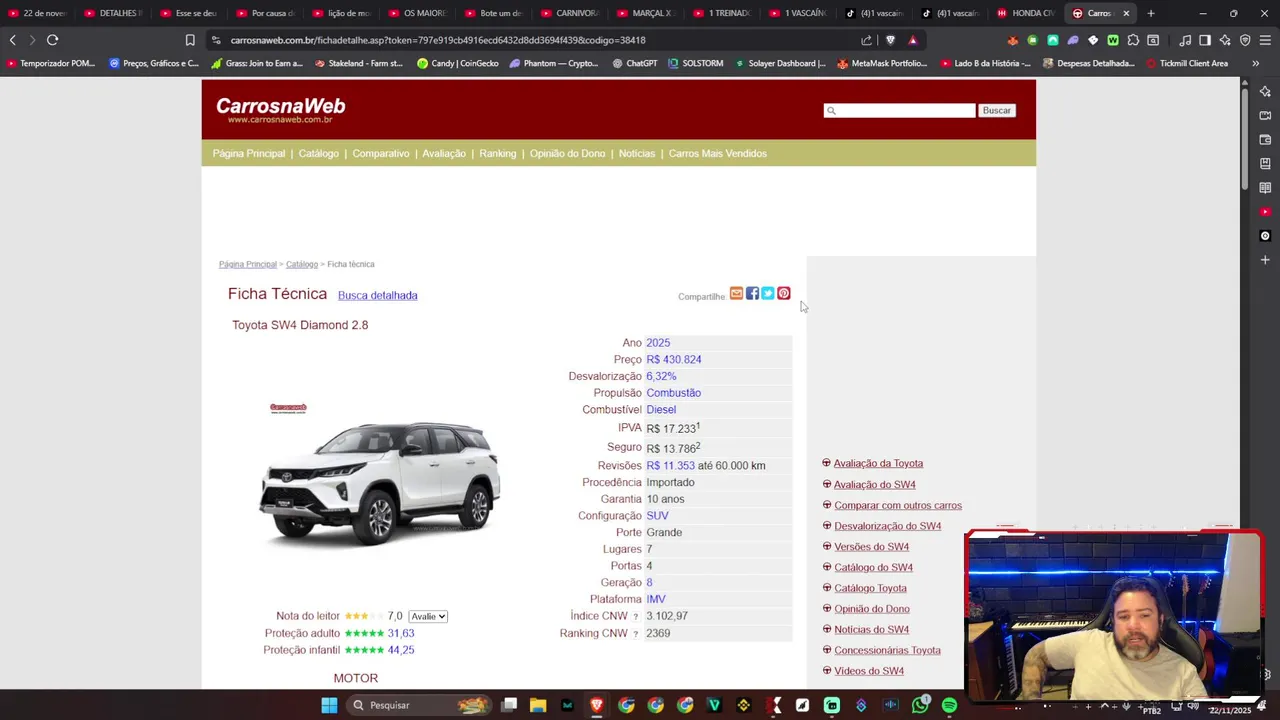The width and height of the screenshot is (1280, 720).
Task: Click the Buscar button
Action: [997, 110]
